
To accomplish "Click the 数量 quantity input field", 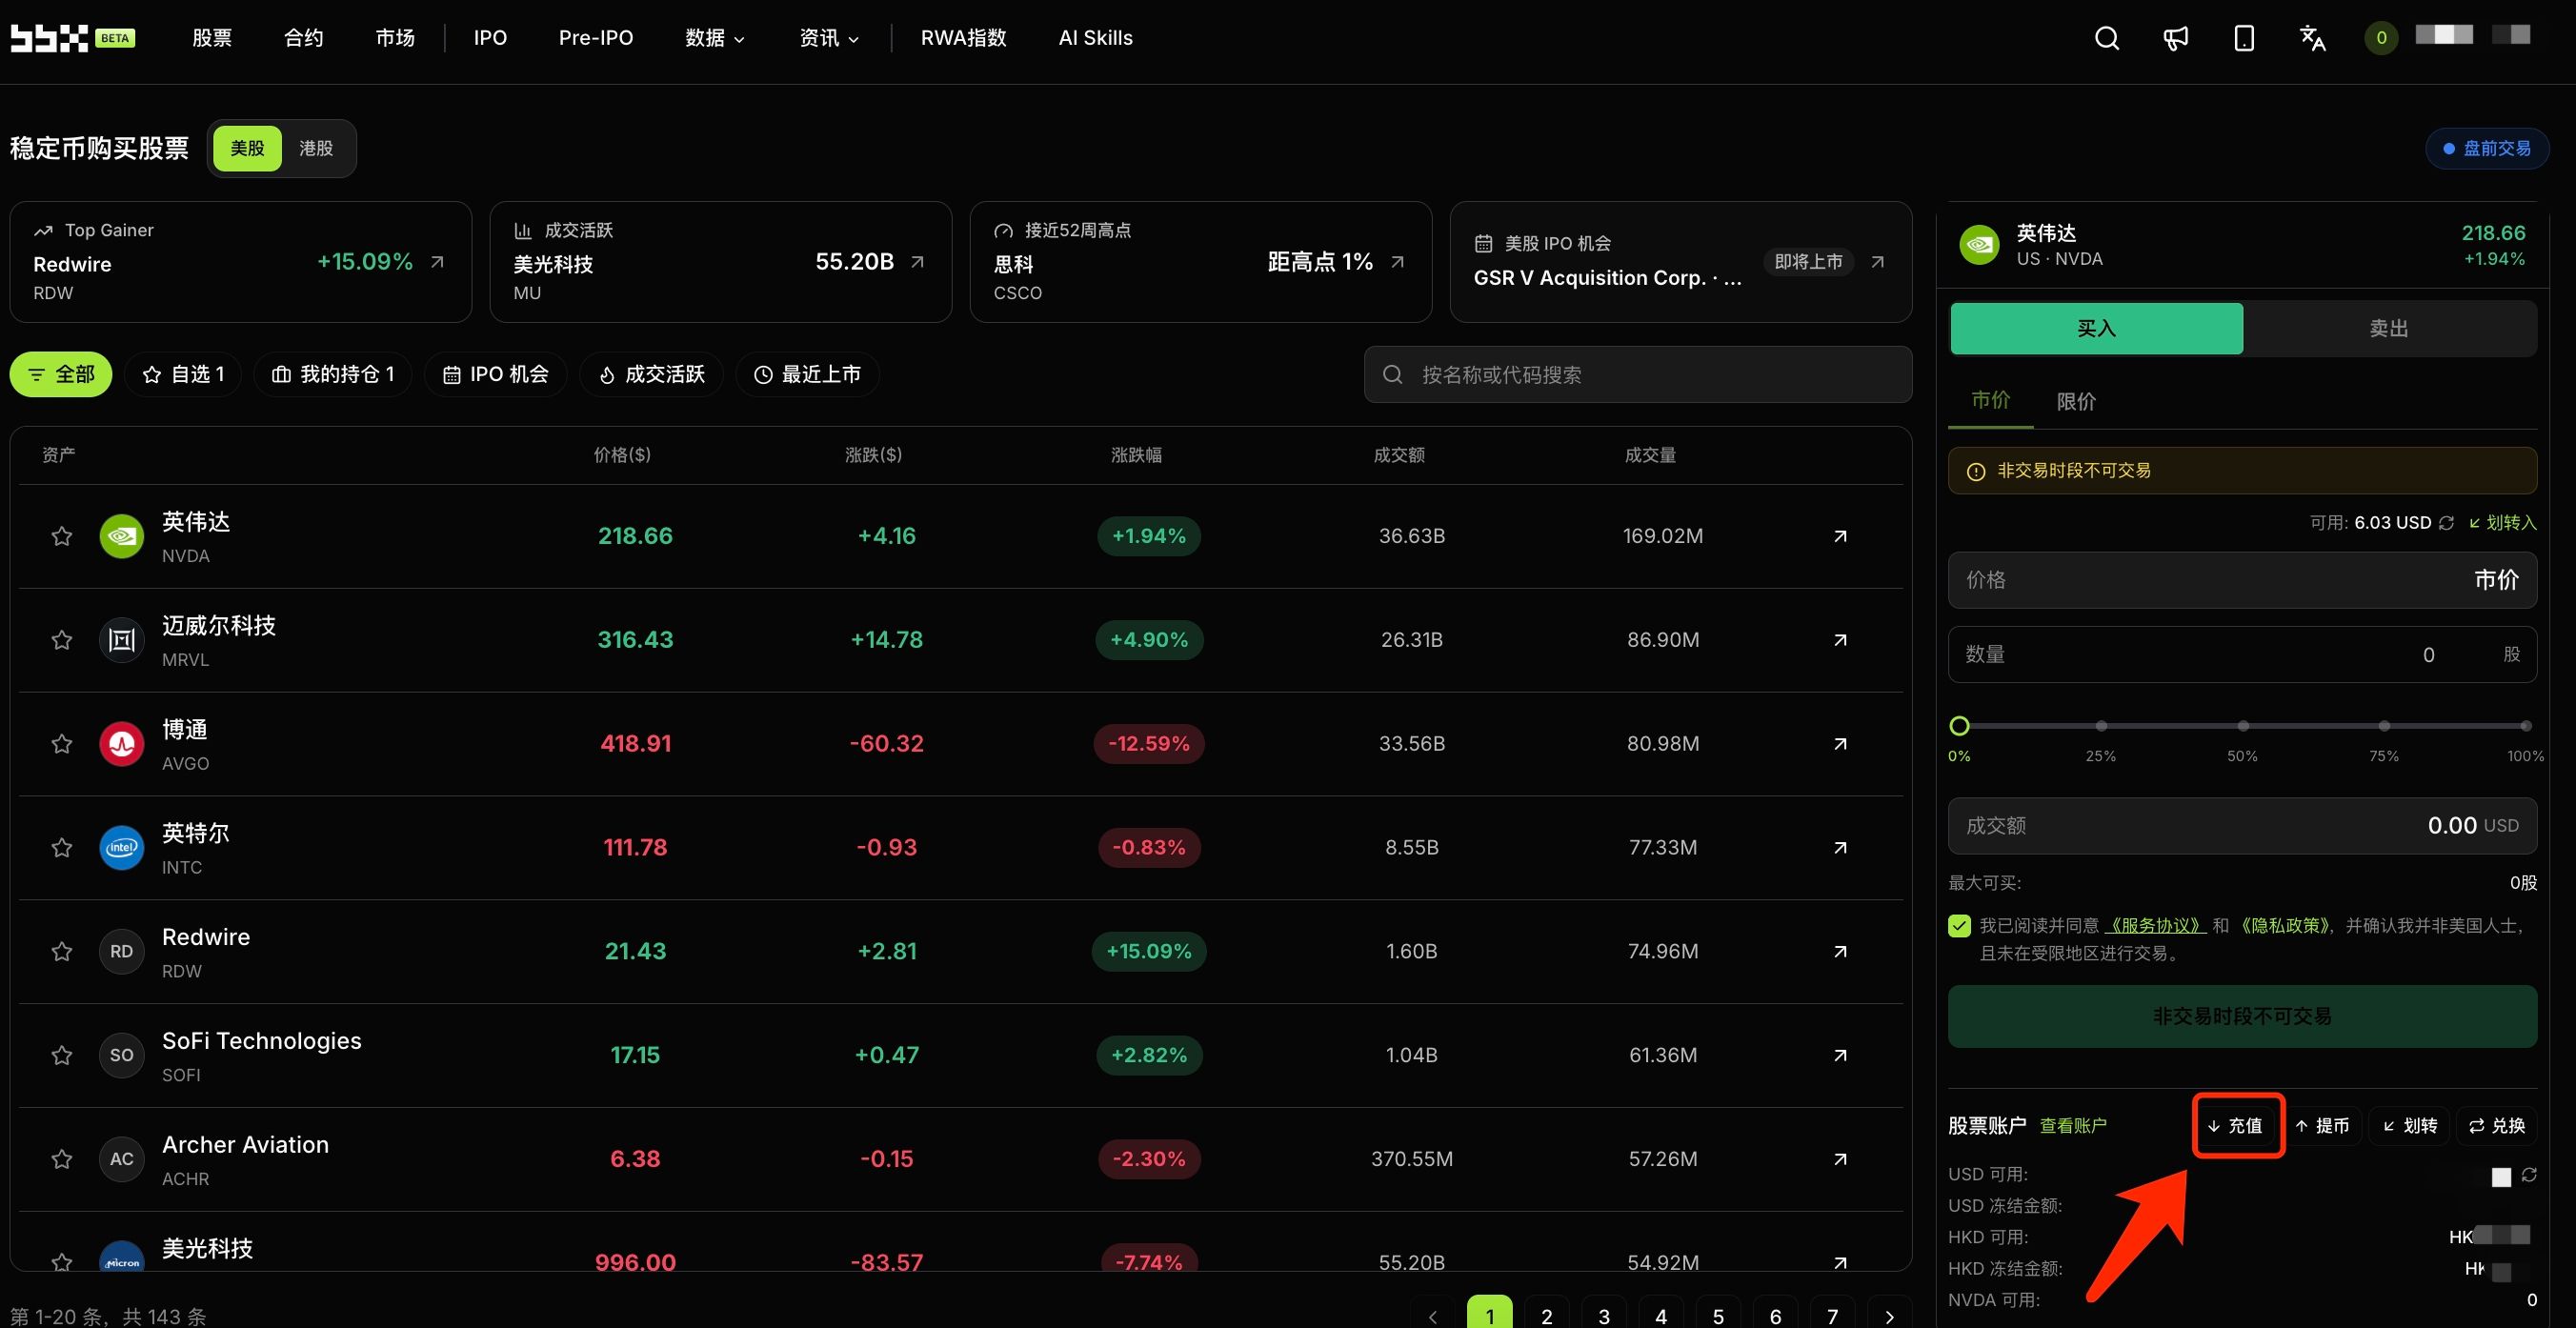I will [2242, 655].
